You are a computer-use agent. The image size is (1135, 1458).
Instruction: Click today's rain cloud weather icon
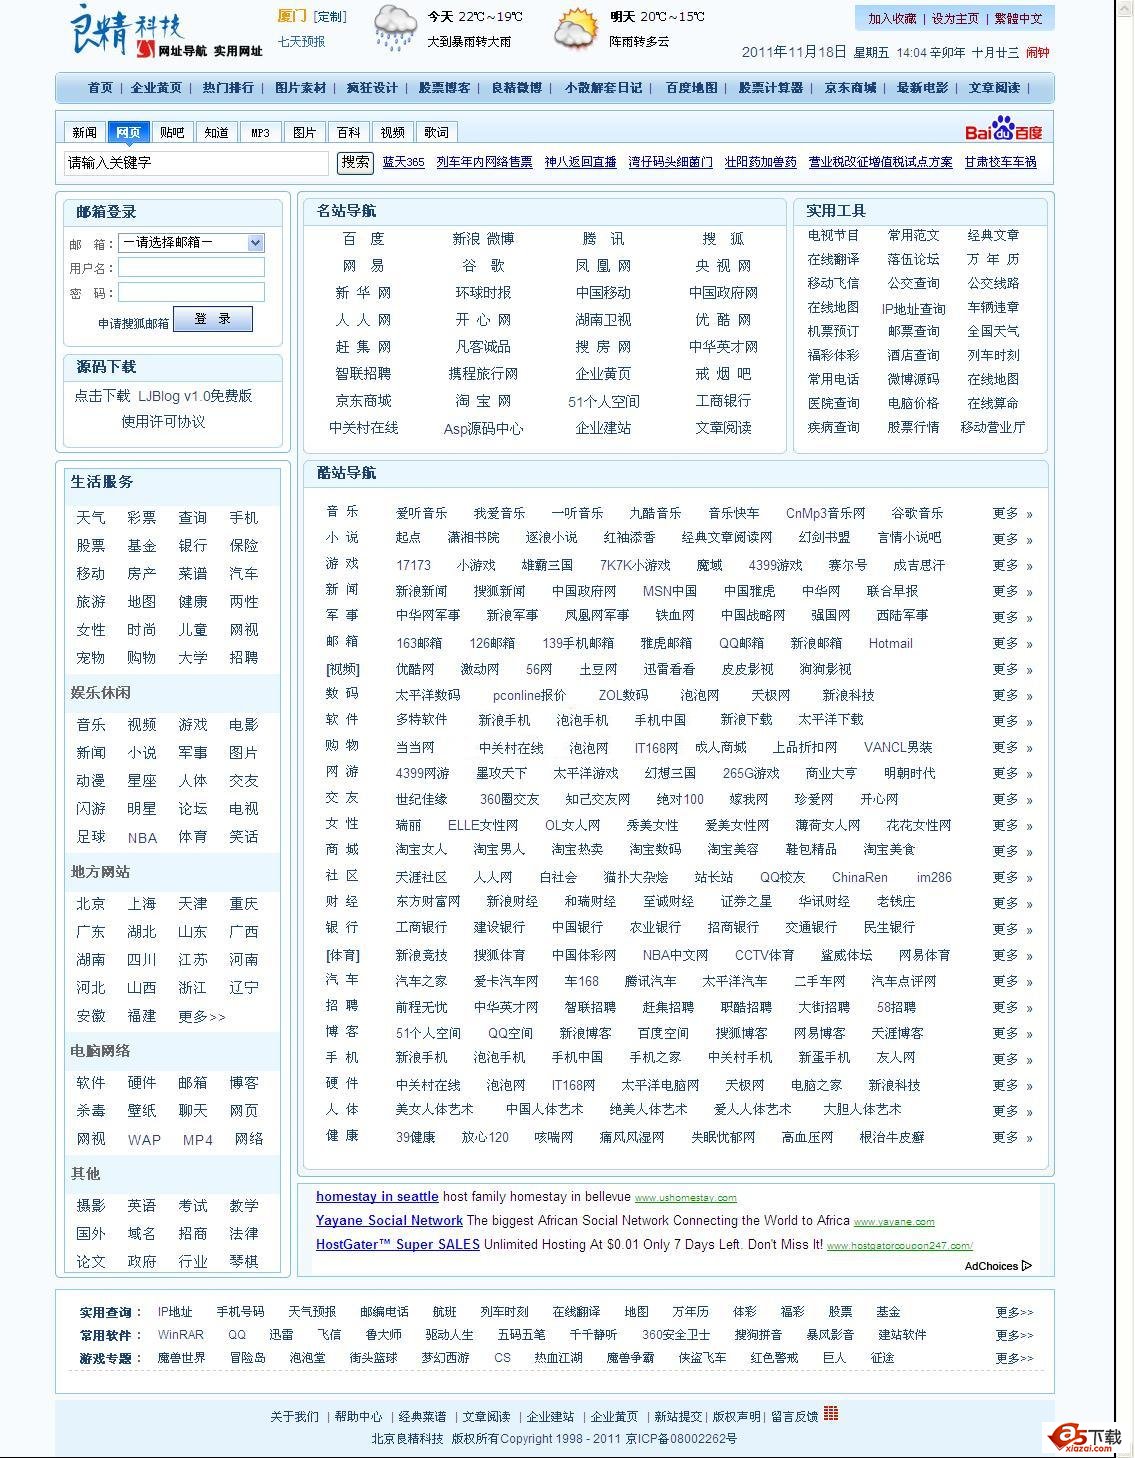(x=396, y=28)
